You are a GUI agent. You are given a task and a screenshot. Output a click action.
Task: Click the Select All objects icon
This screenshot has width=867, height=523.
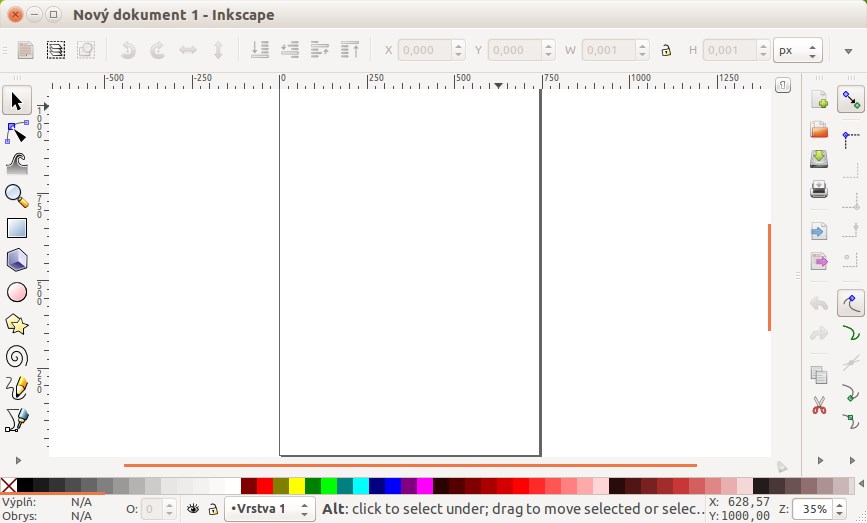pyautogui.click(x=25, y=50)
